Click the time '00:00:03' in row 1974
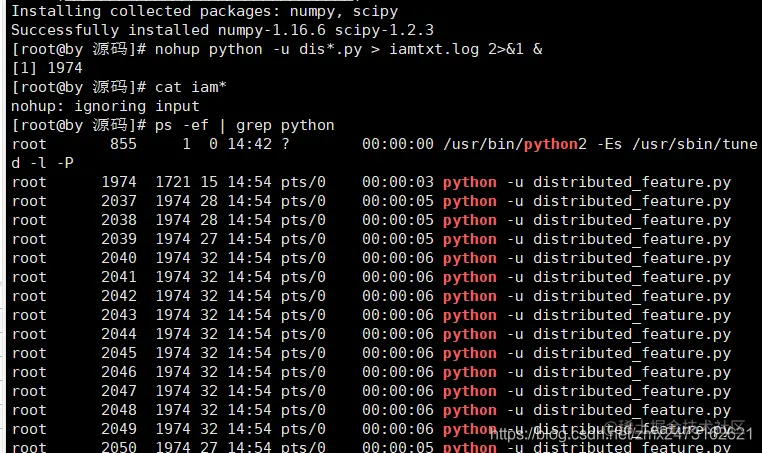762x453 pixels. tap(398, 182)
